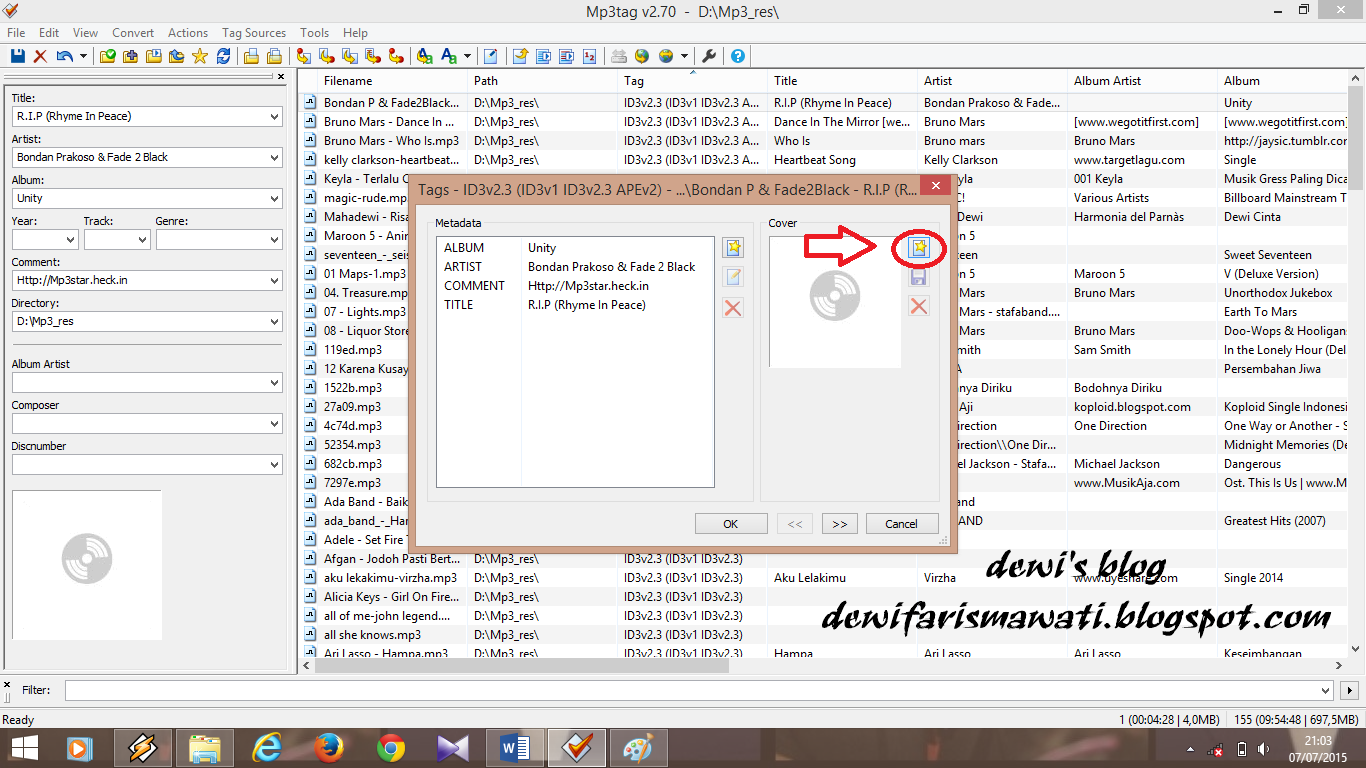This screenshot has height=768, width=1366.
Task: Open the Favorites star toolbar icon
Action: (x=199, y=56)
